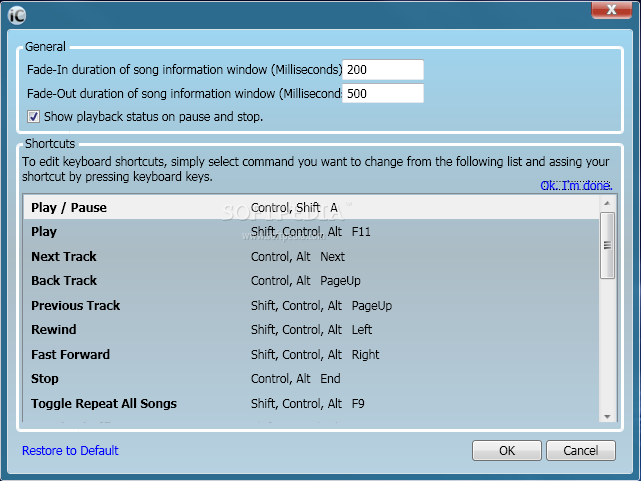Select the Previous Track command
Screen dimensions: 641x481
(x=311, y=305)
